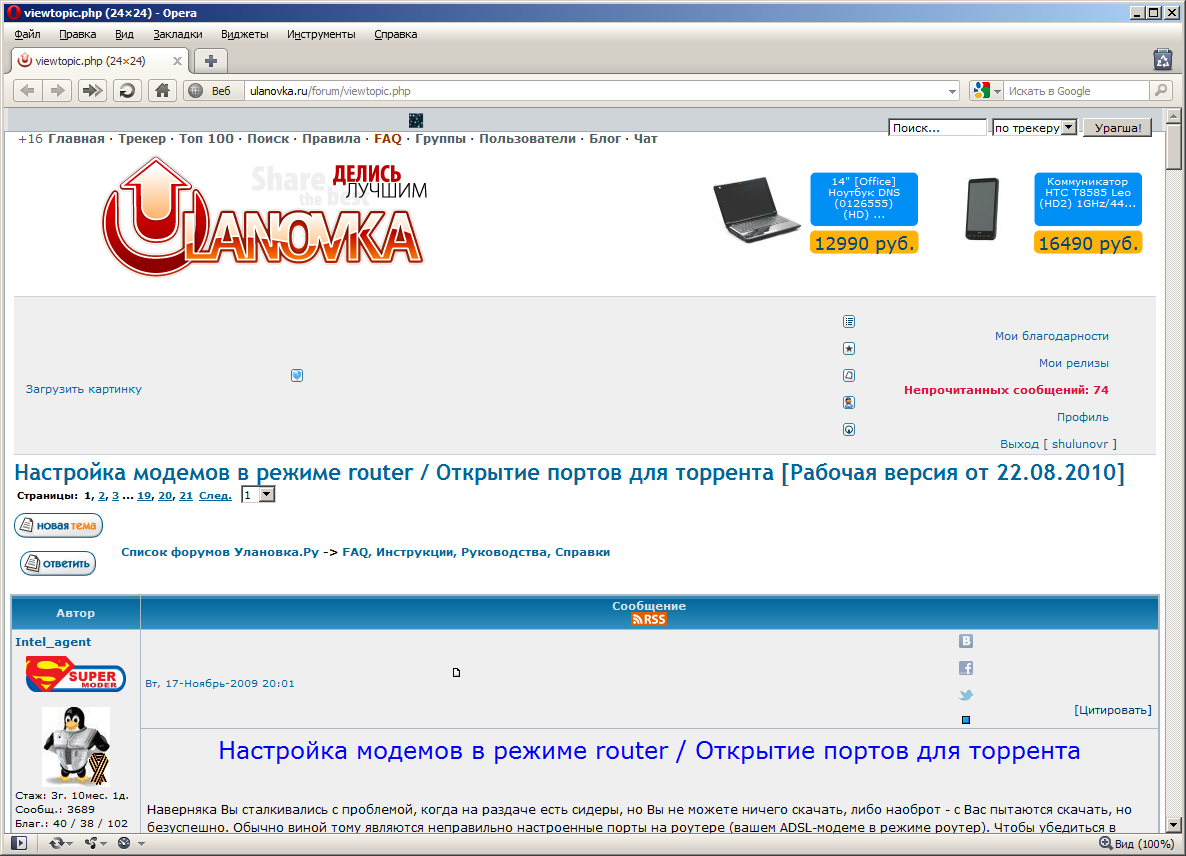Open the Правка menu
The width and height of the screenshot is (1186, 856).
coord(78,34)
